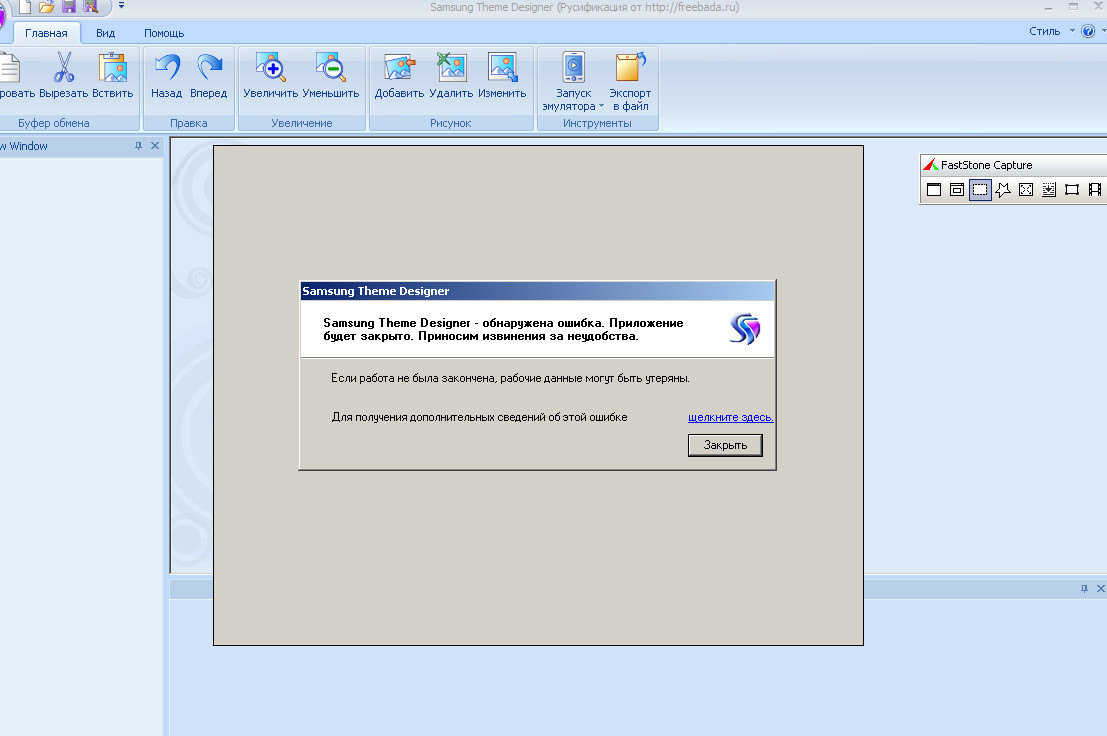Close the bottom panel

click(x=1101, y=589)
